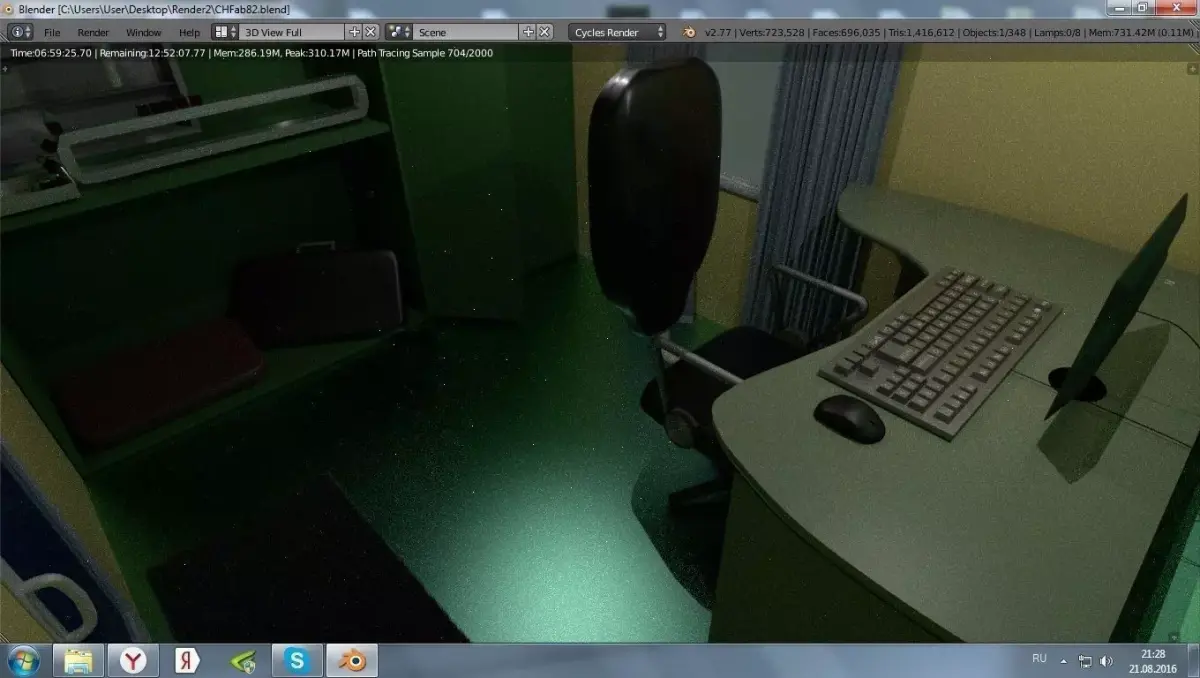
Task: Open the File menu
Action: [x=52, y=32]
